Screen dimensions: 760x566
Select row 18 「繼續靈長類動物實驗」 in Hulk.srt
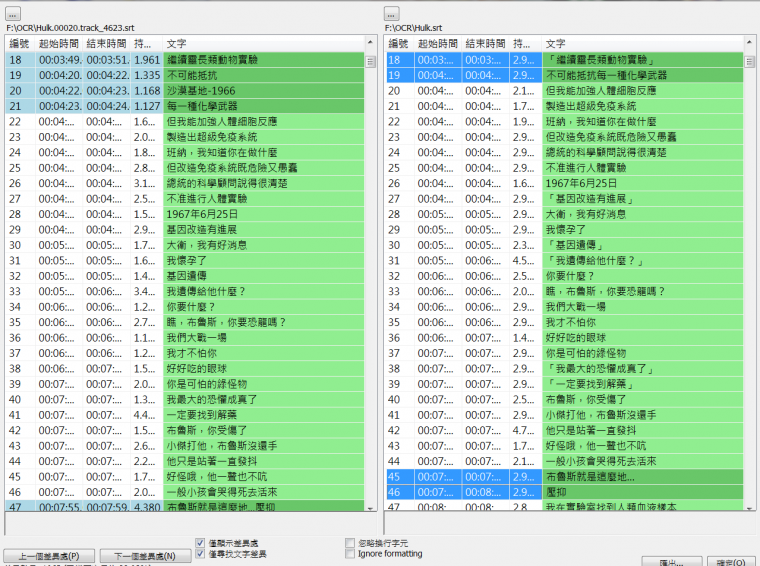click(x=564, y=60)
